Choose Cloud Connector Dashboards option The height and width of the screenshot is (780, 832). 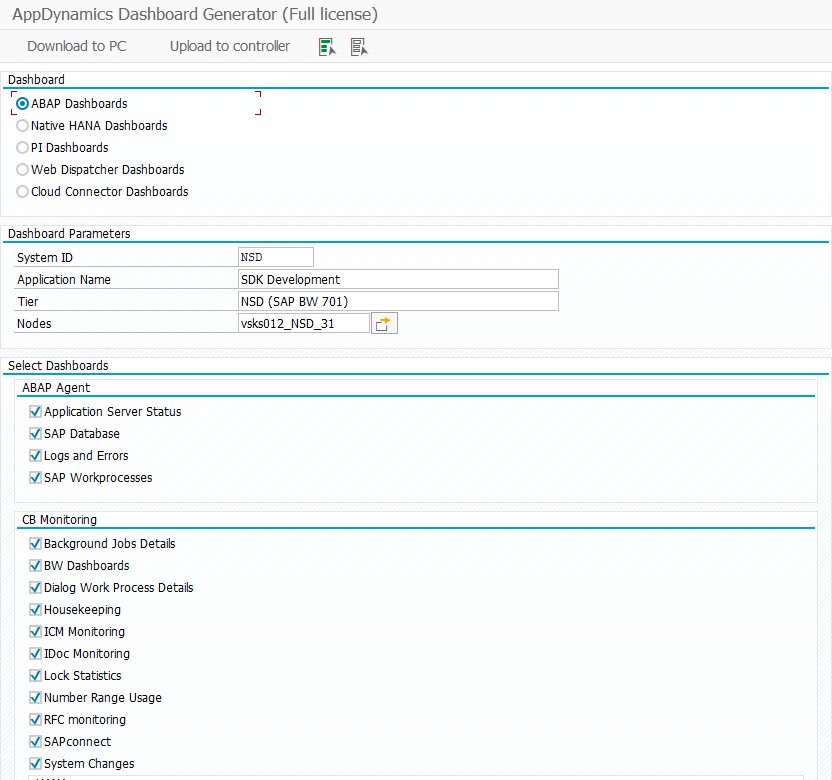[x=22, y=192]
